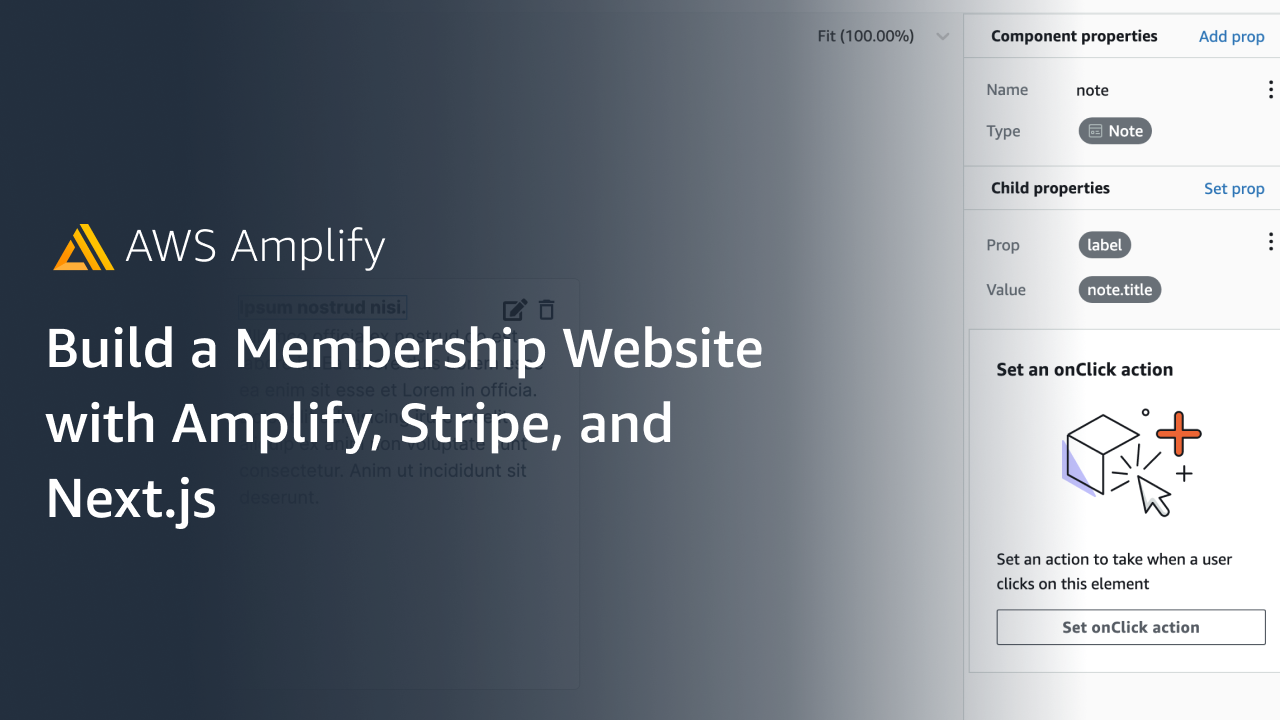
Task: Expand the Fit (100.00%) zoom chevron
Action: pos(942,37)
